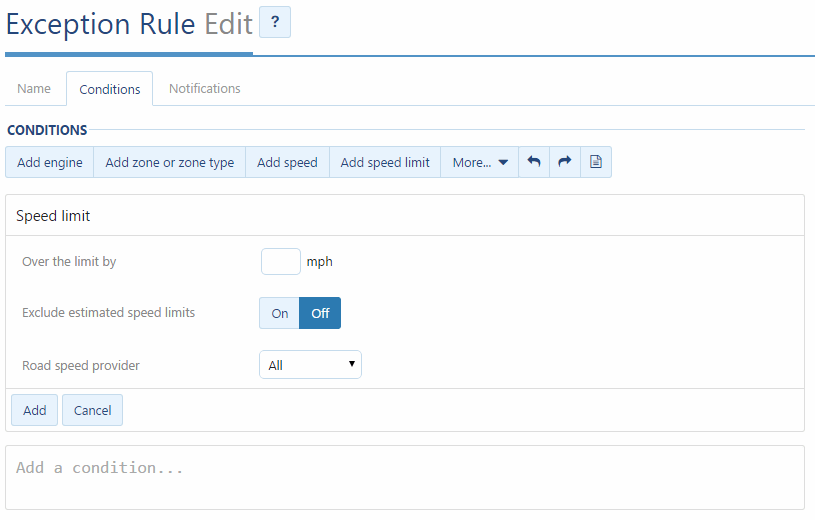The width and height of the screenshot is (815, 520).
Task: Expand the More... conditions menu
Action: pos(479,162)
